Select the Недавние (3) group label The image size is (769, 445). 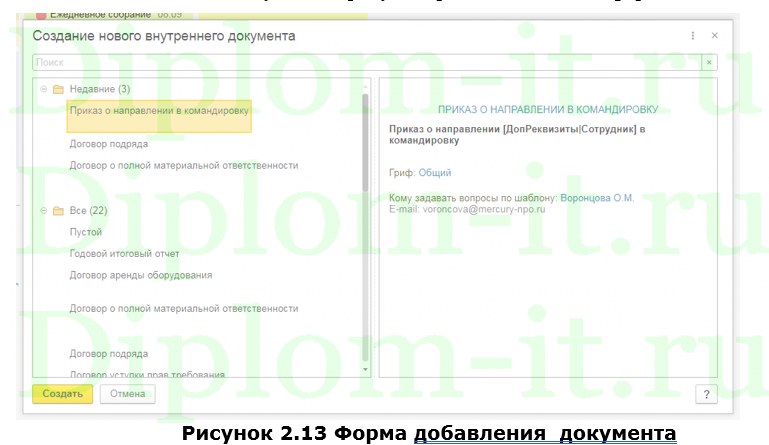pyautogui.click(x=100, y=89)
